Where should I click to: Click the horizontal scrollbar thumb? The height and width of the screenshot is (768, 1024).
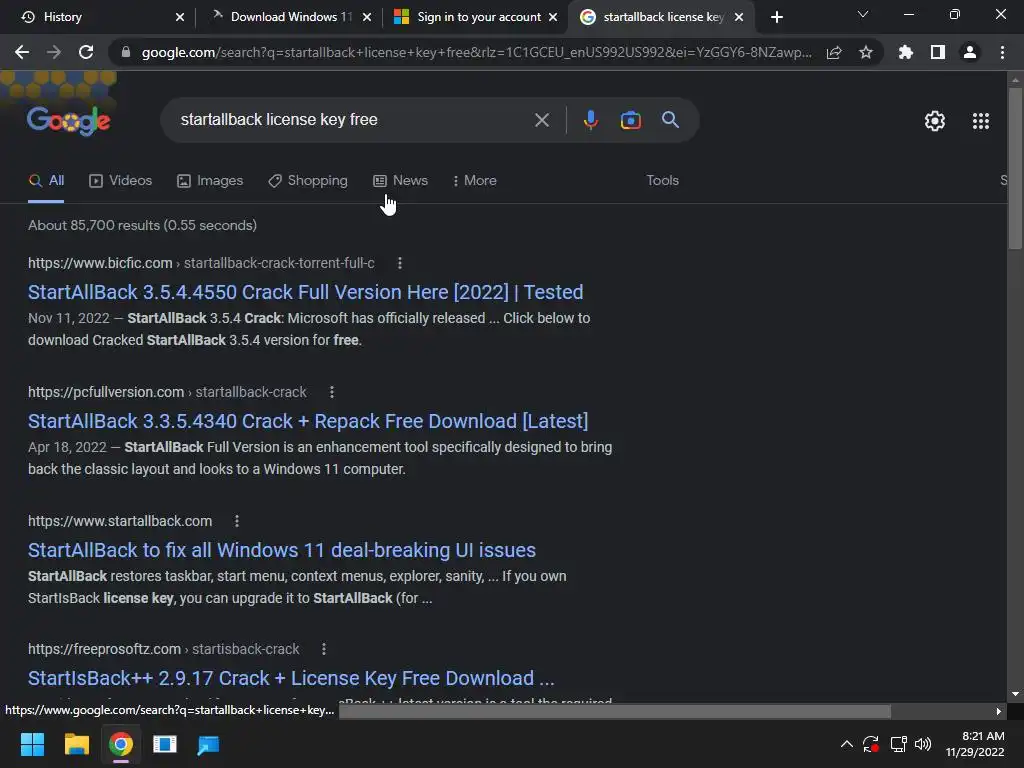pos(615,711)
